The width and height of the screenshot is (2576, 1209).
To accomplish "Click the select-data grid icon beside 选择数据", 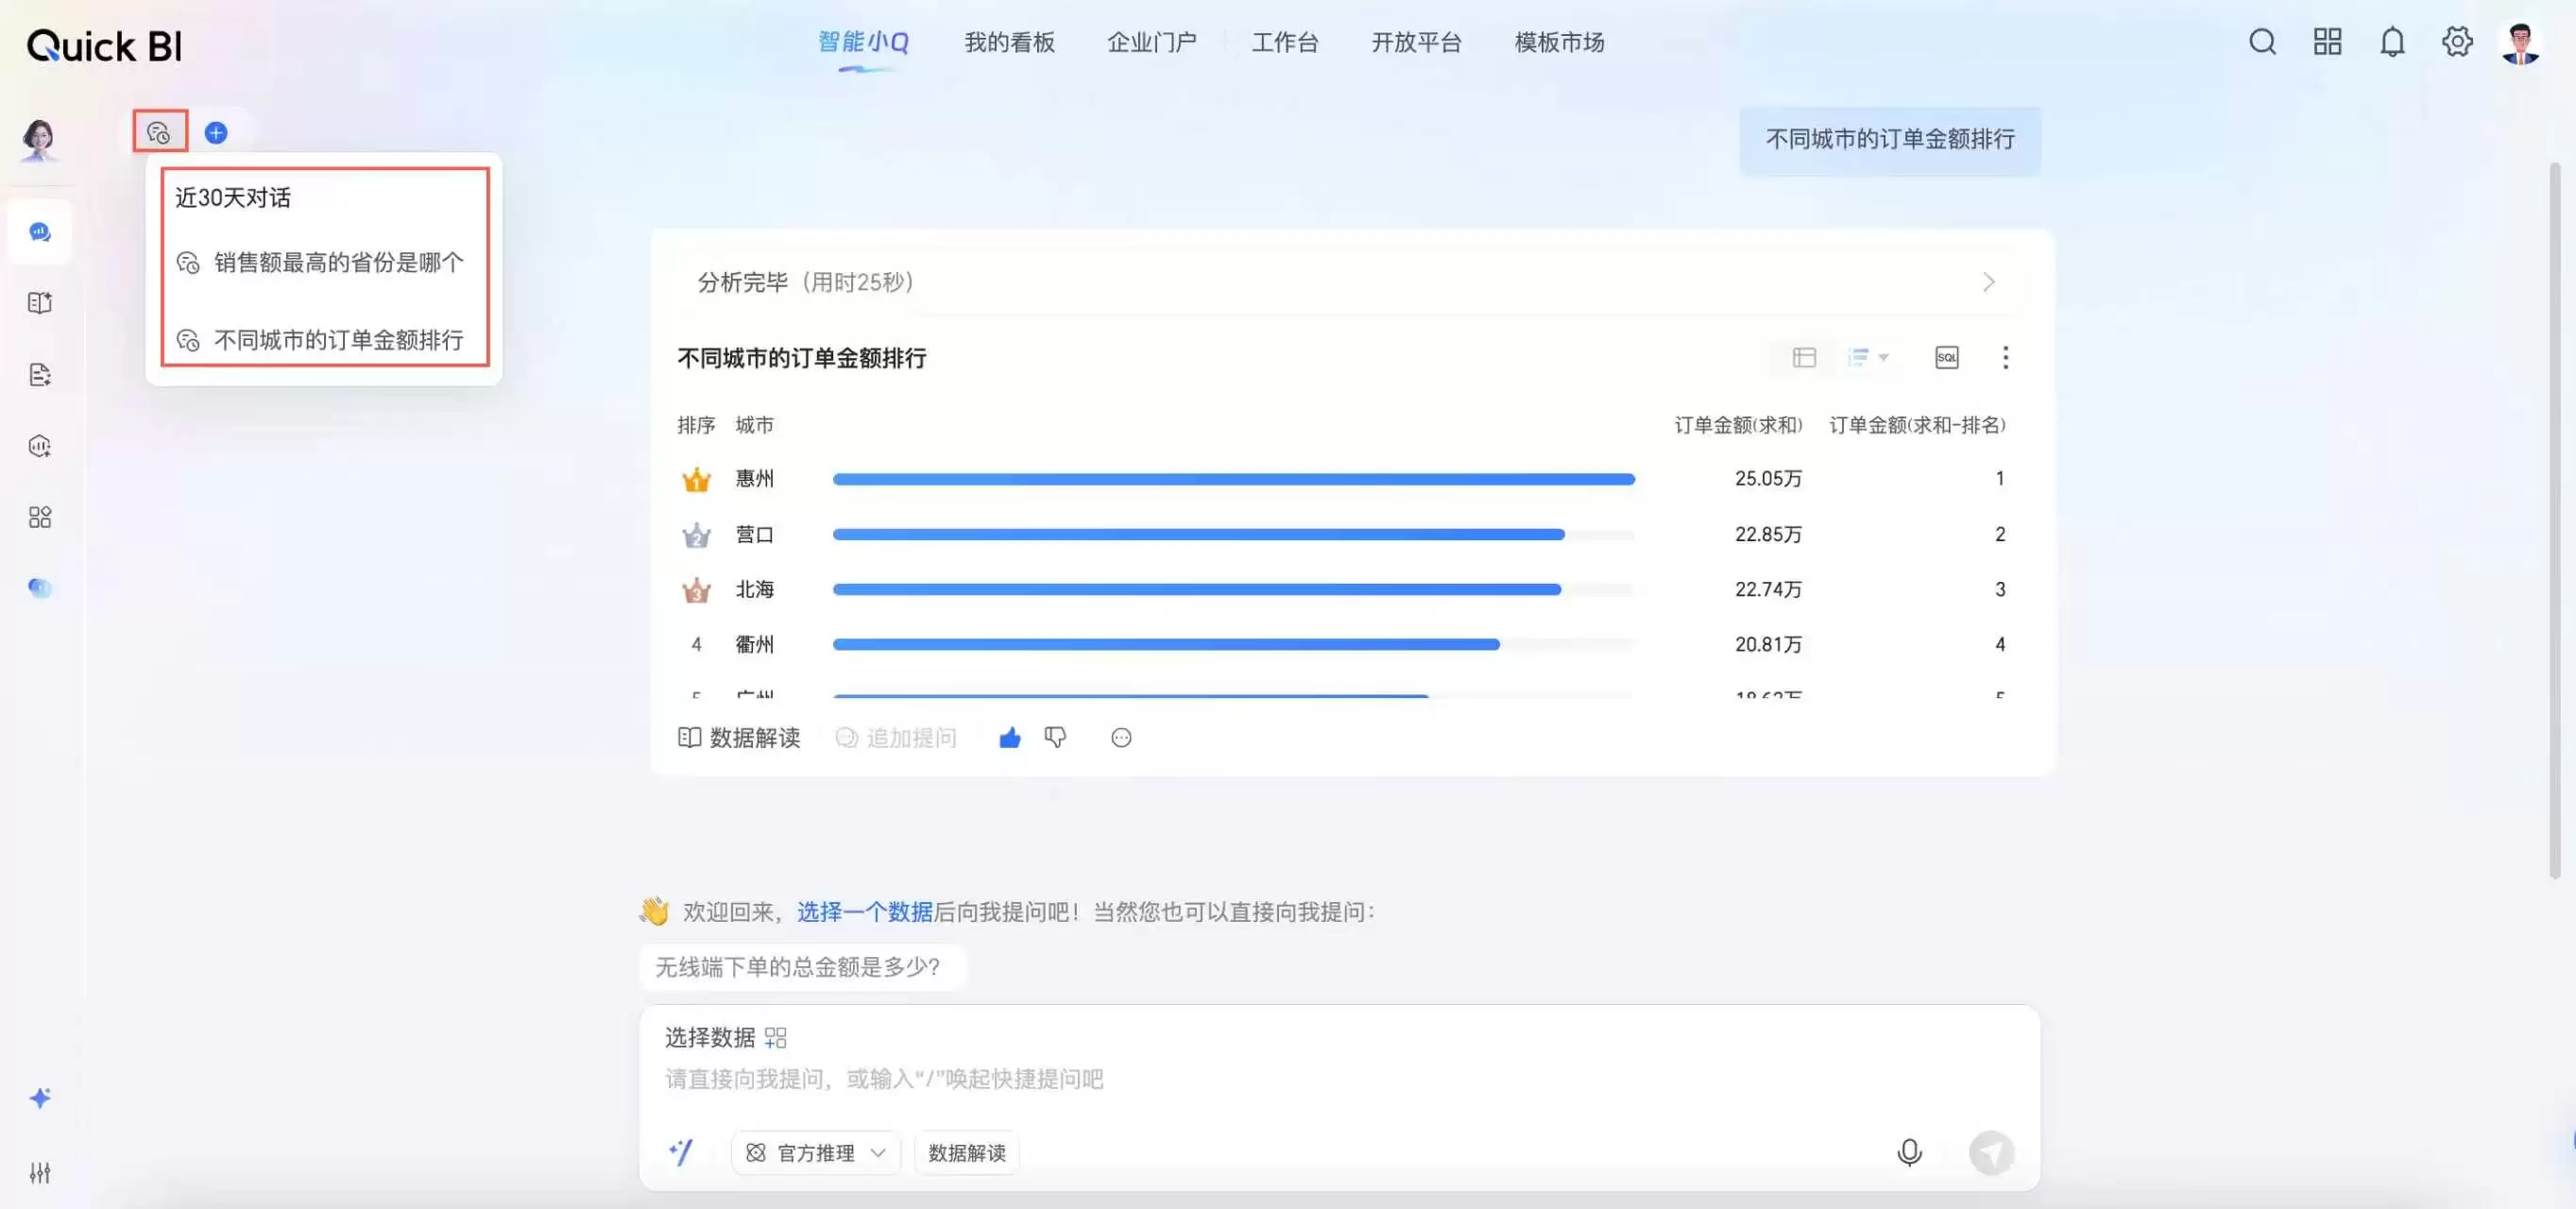I will pos(776,1038).
